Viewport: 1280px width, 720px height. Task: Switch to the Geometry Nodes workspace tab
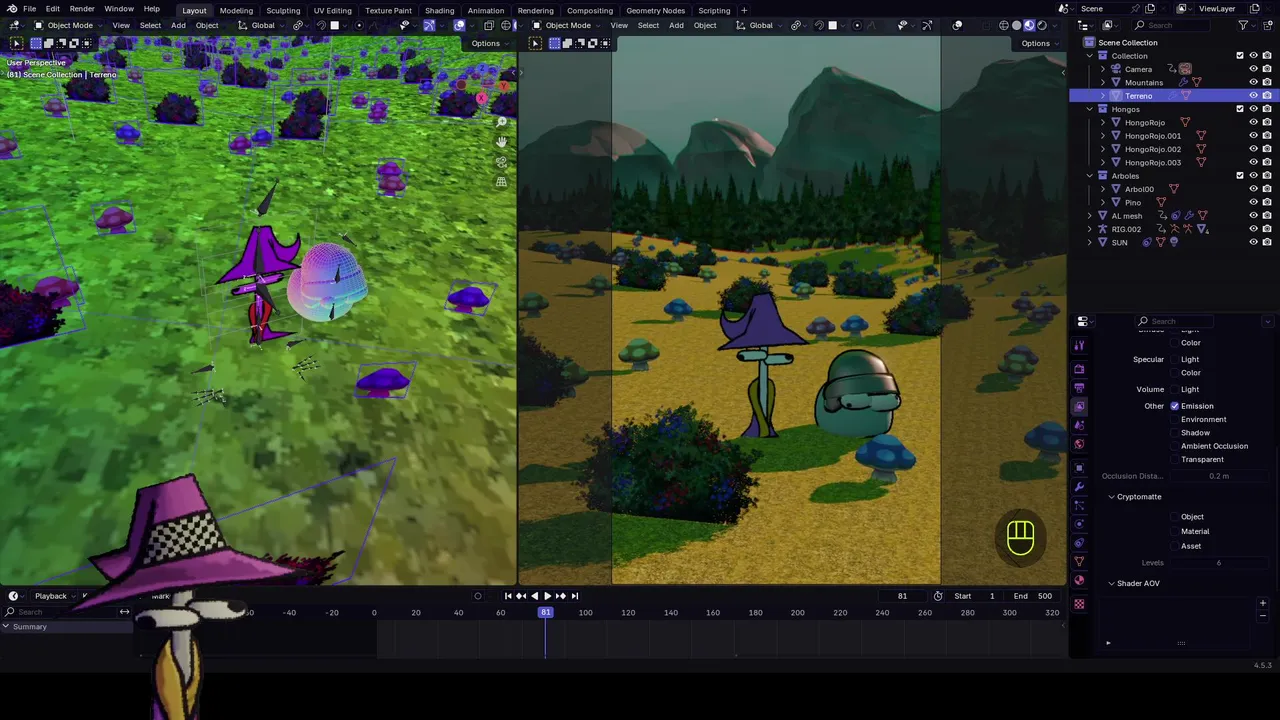click(x=655, y=10)
